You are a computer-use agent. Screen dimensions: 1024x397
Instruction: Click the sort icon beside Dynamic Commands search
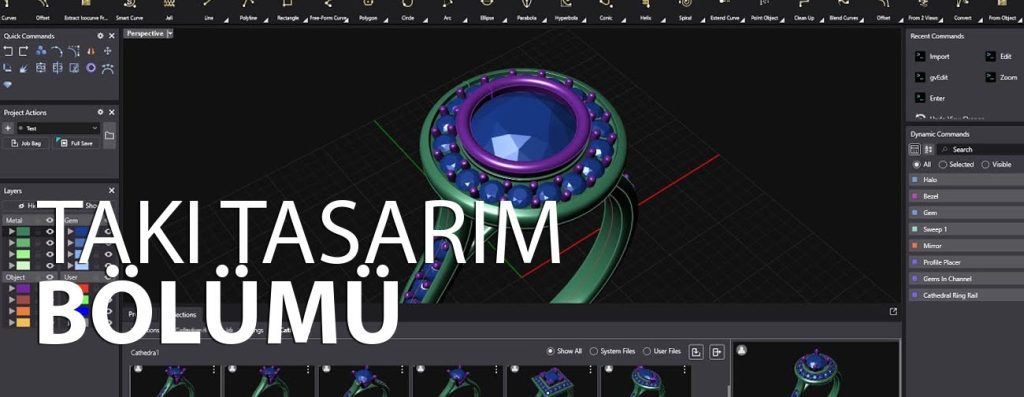click(929, 150)
